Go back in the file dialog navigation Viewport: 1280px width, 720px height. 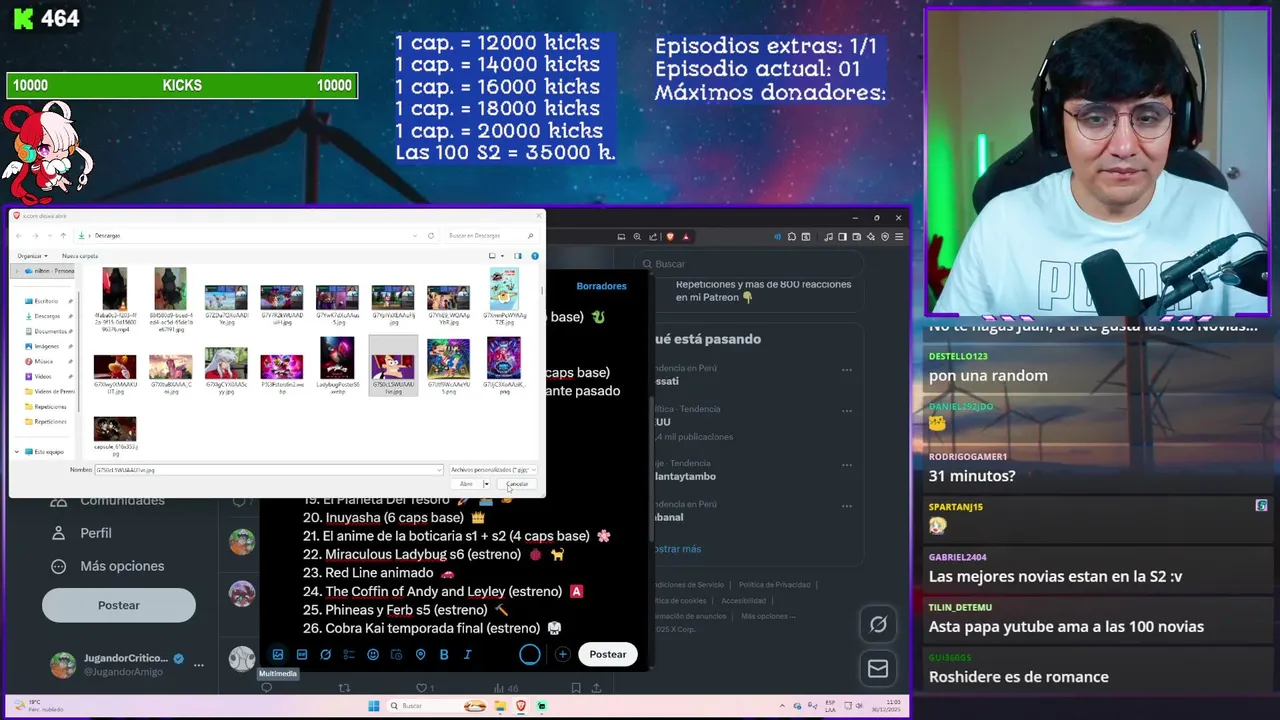(x=18, y=236)
